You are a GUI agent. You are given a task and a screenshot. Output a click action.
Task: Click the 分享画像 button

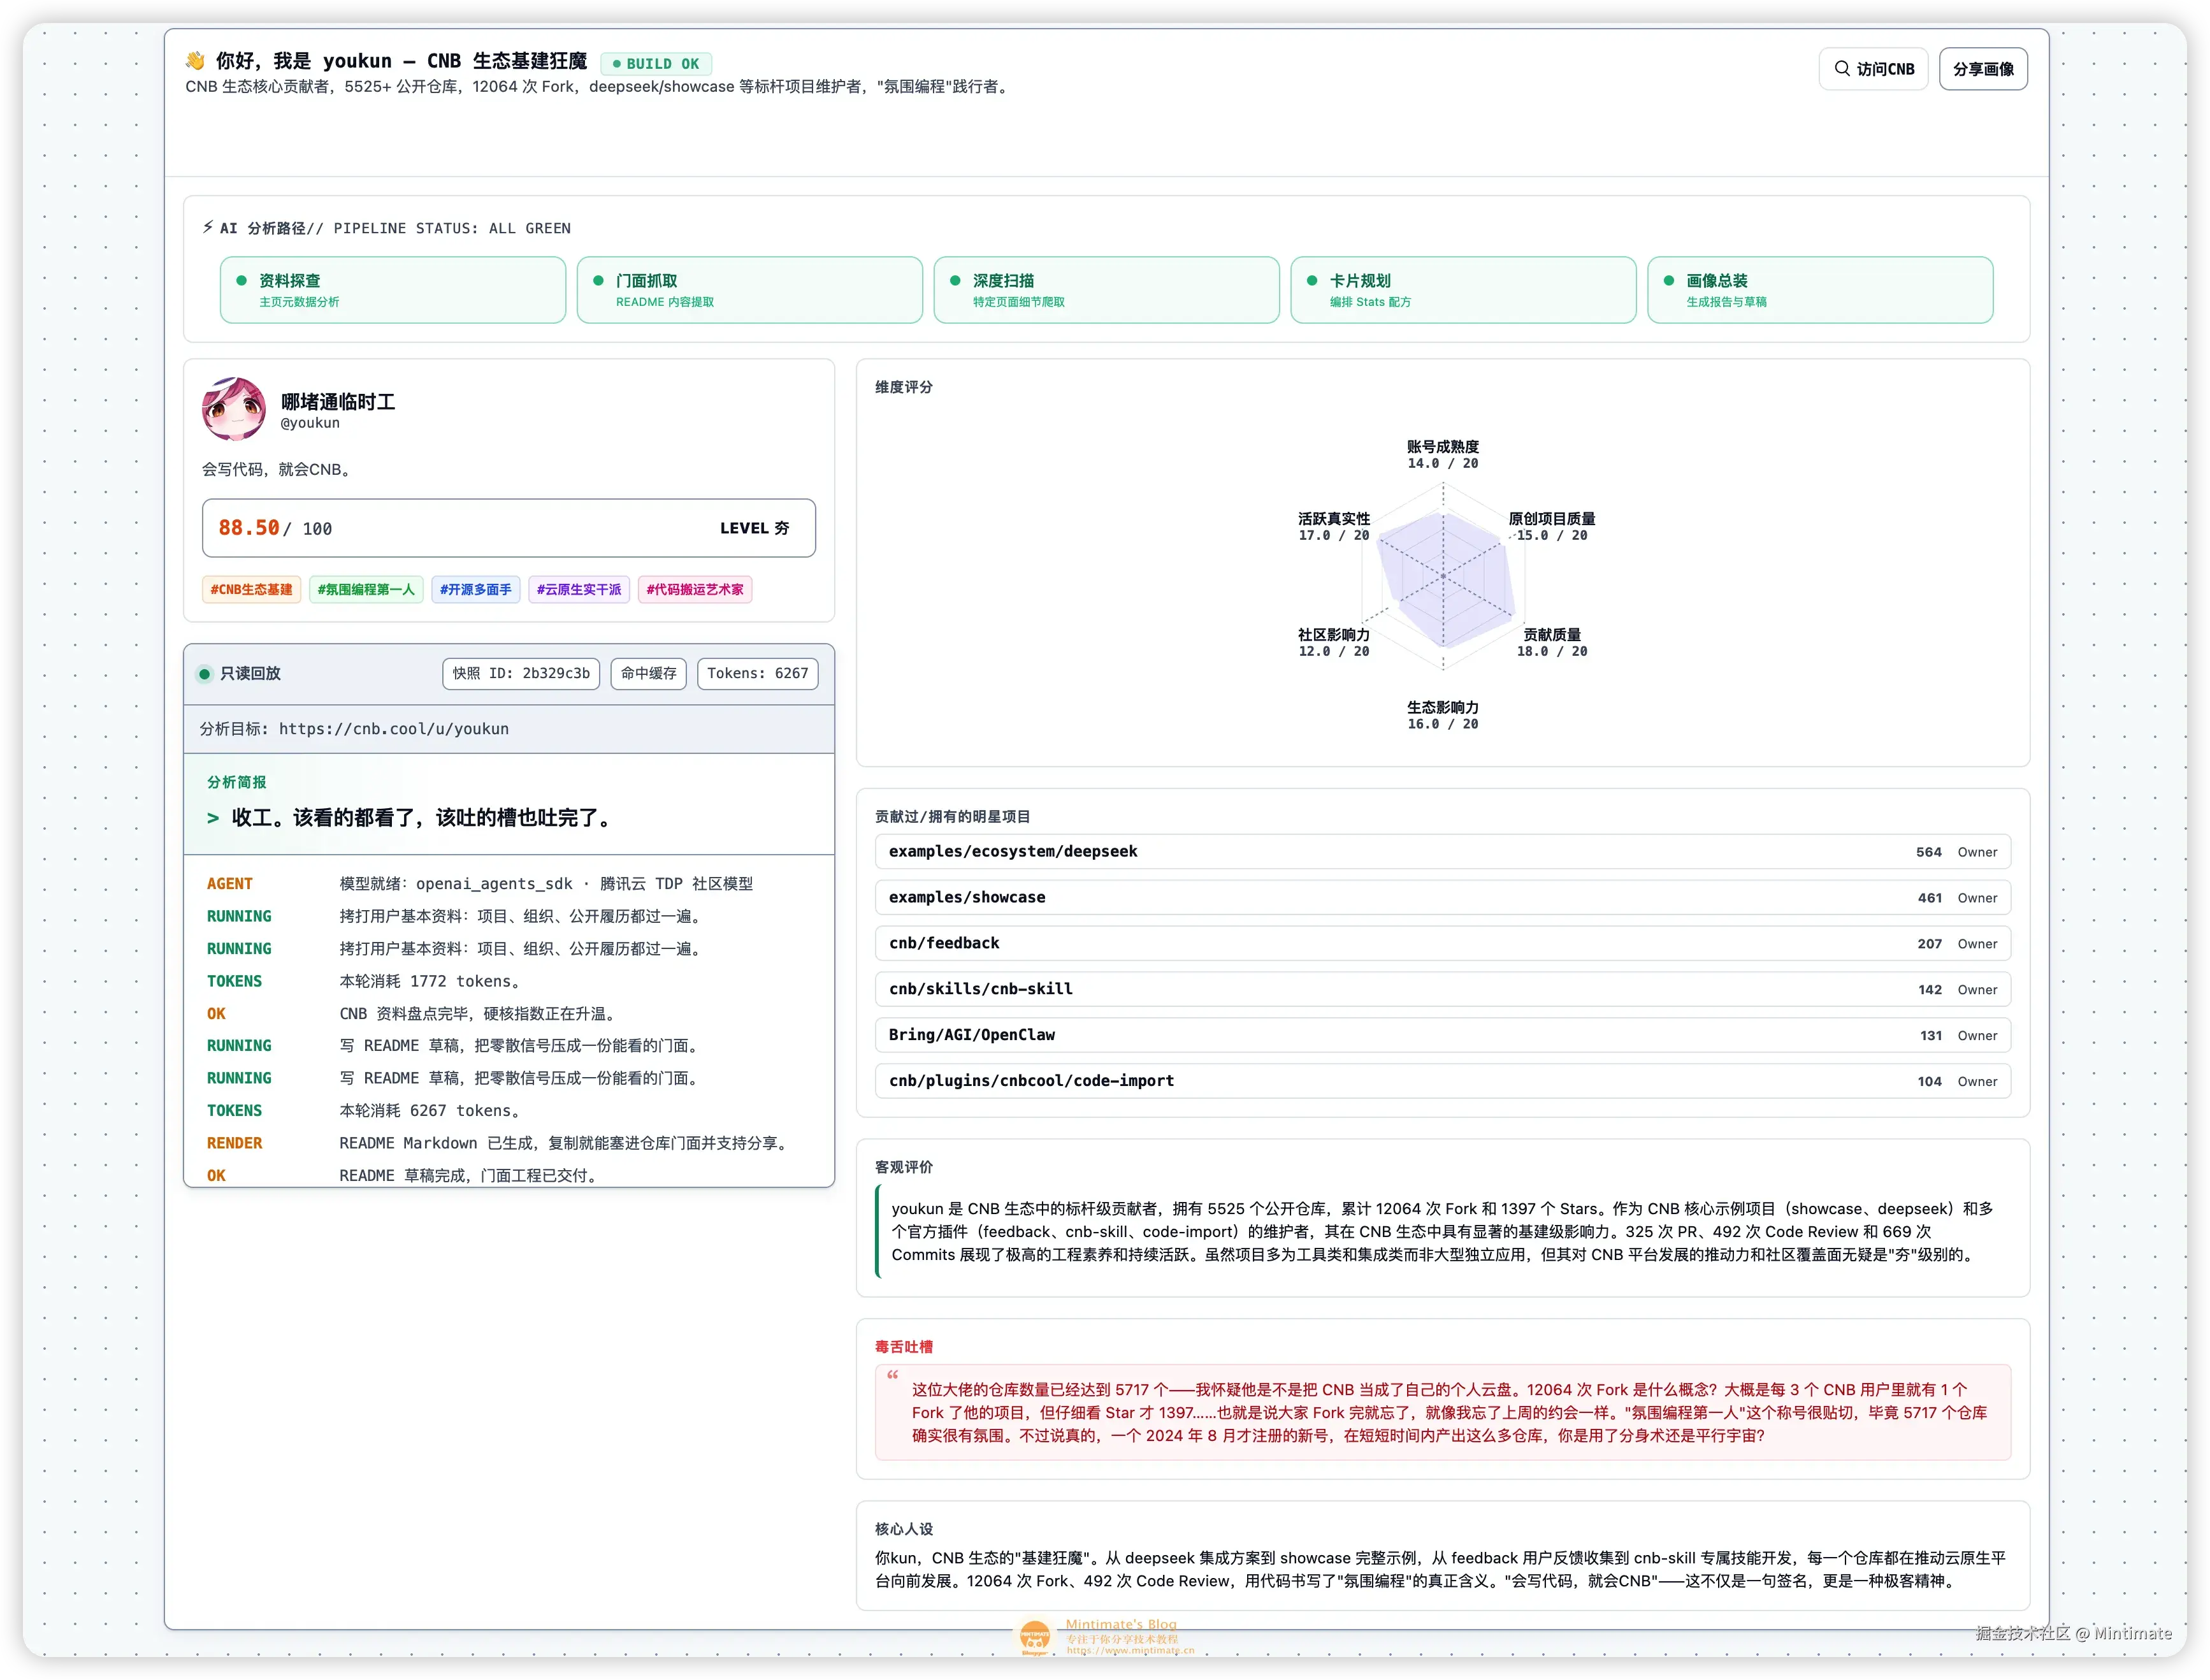[x=1982, y=69]
